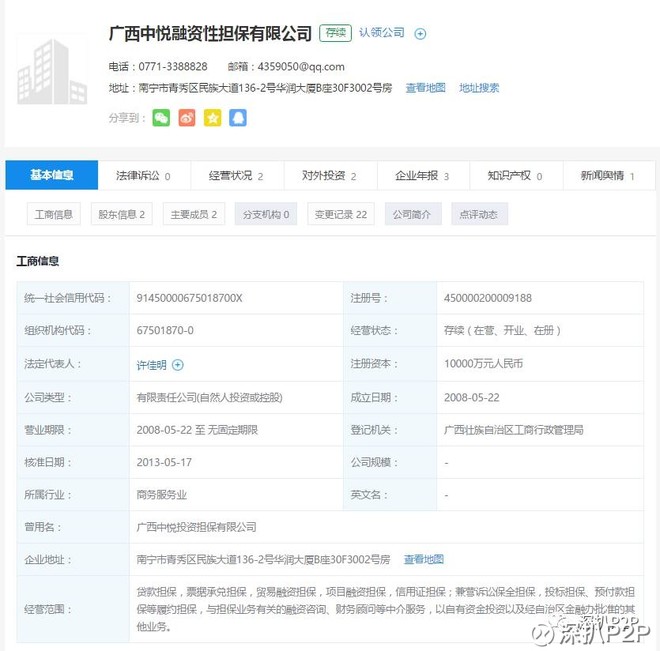The width and height of the screenshot is (660, 651).
Task: Select 工商信息 sub-section button
Action: click(x=53, y=214)
